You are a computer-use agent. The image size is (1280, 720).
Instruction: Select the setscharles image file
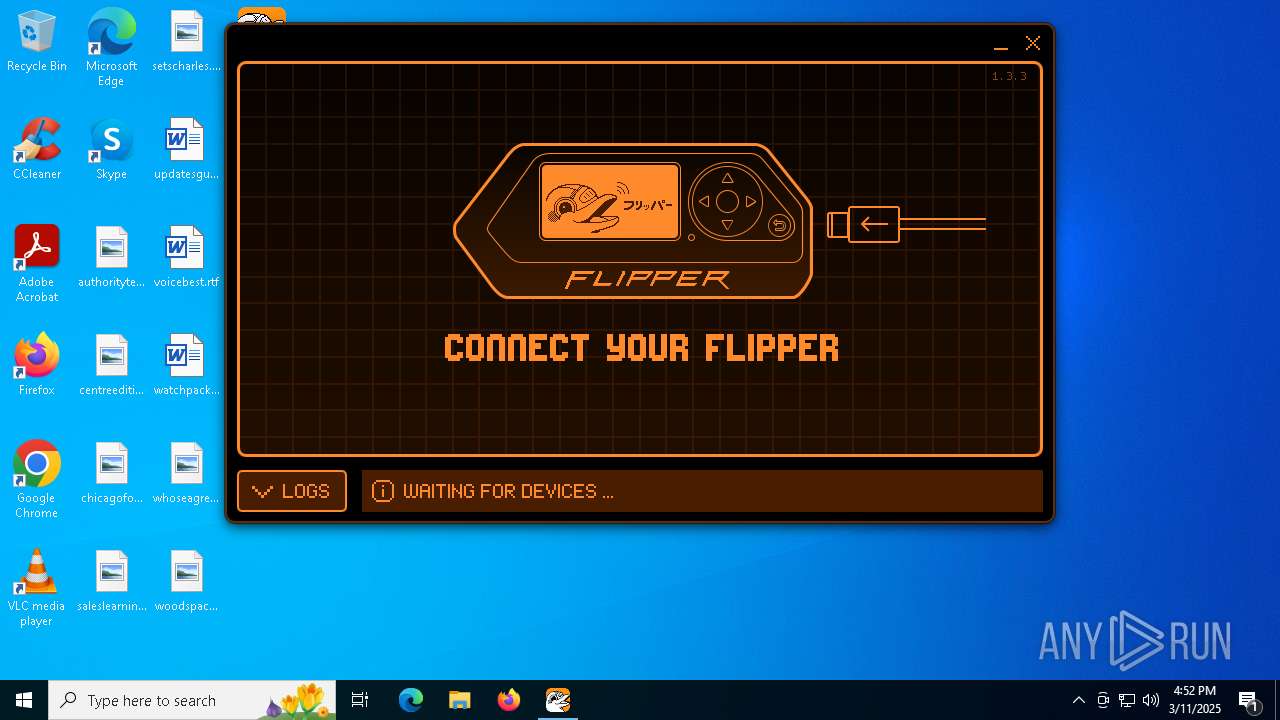[x=186, y=42]
